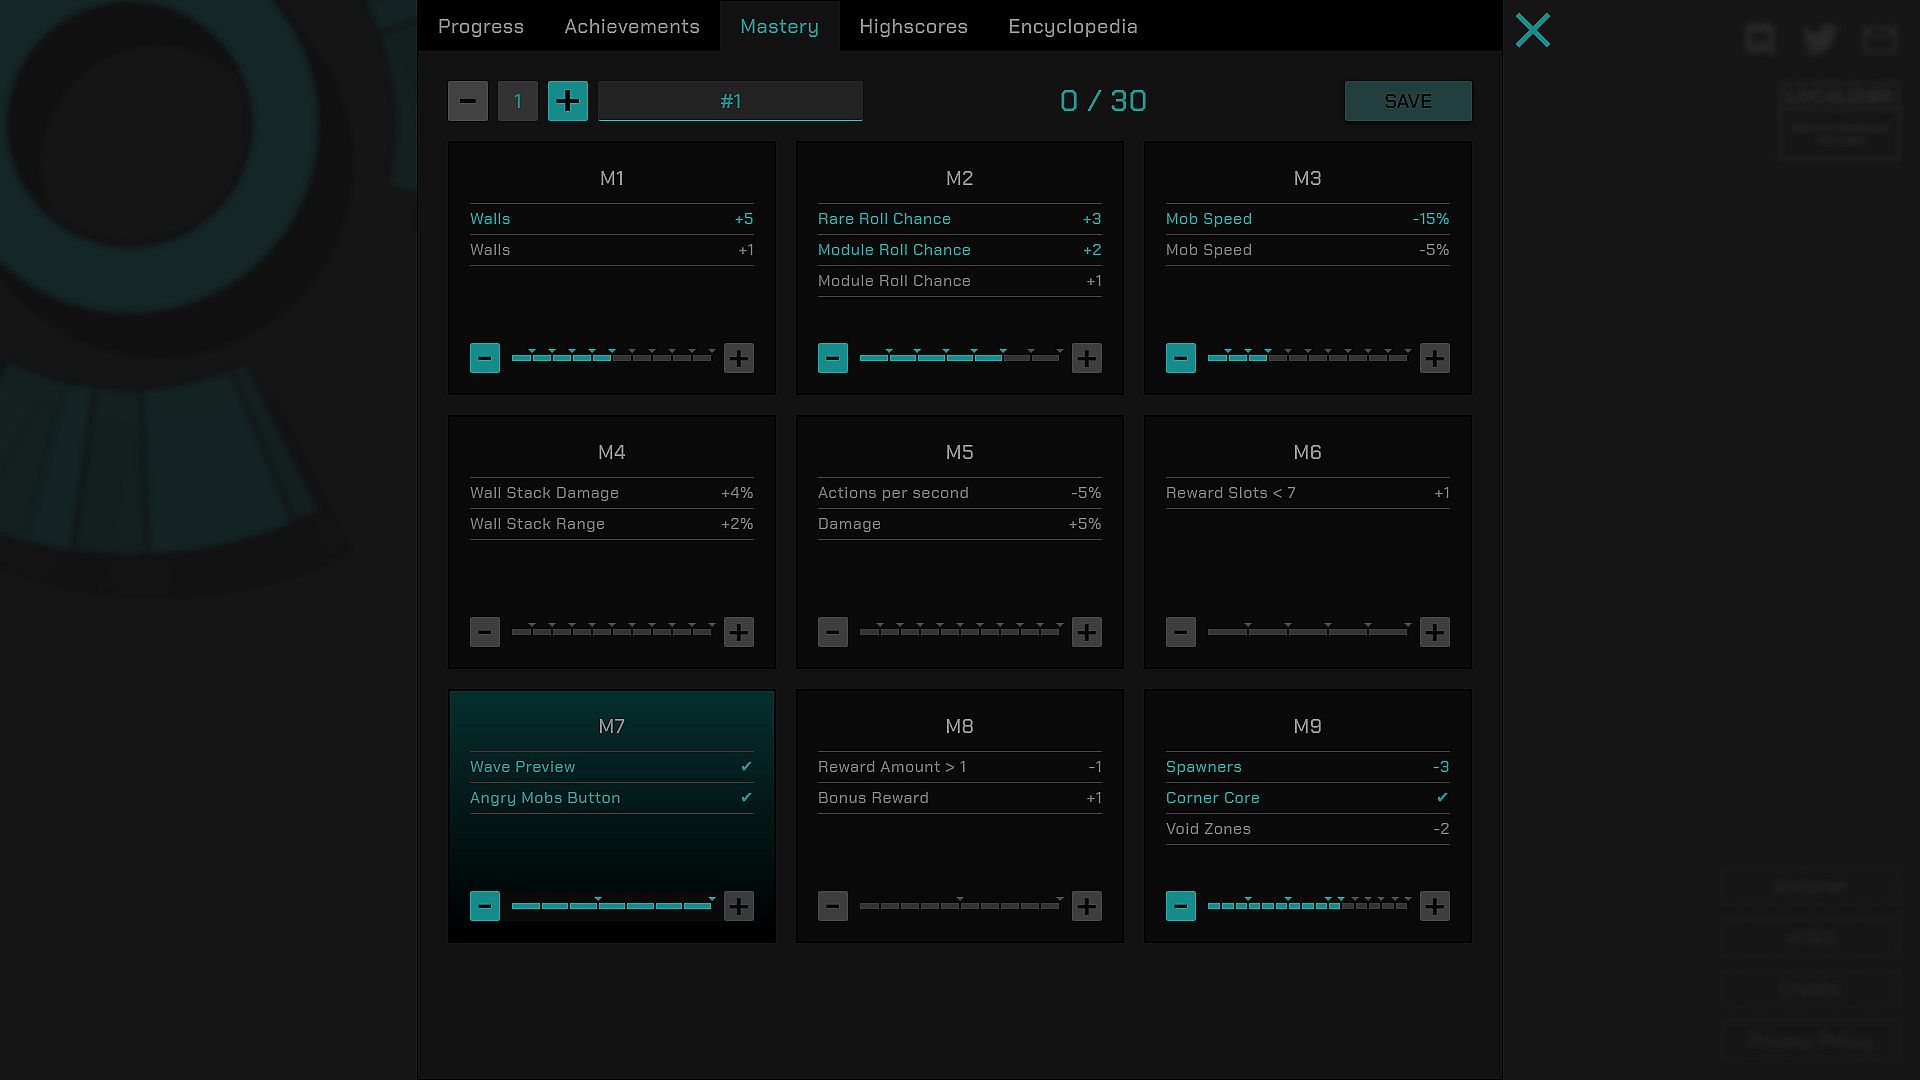The image size is (1920, 1080).
Task: Click plus icon on M8 card
Action: click(x=1086, y=906)
